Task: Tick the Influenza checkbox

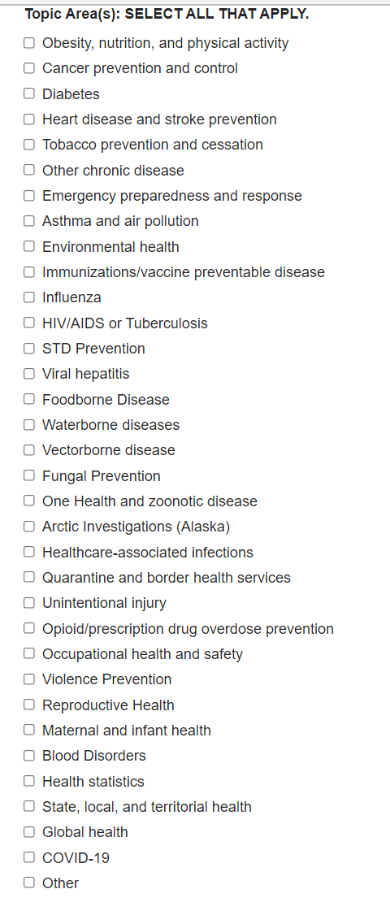Action: point(29,297)
